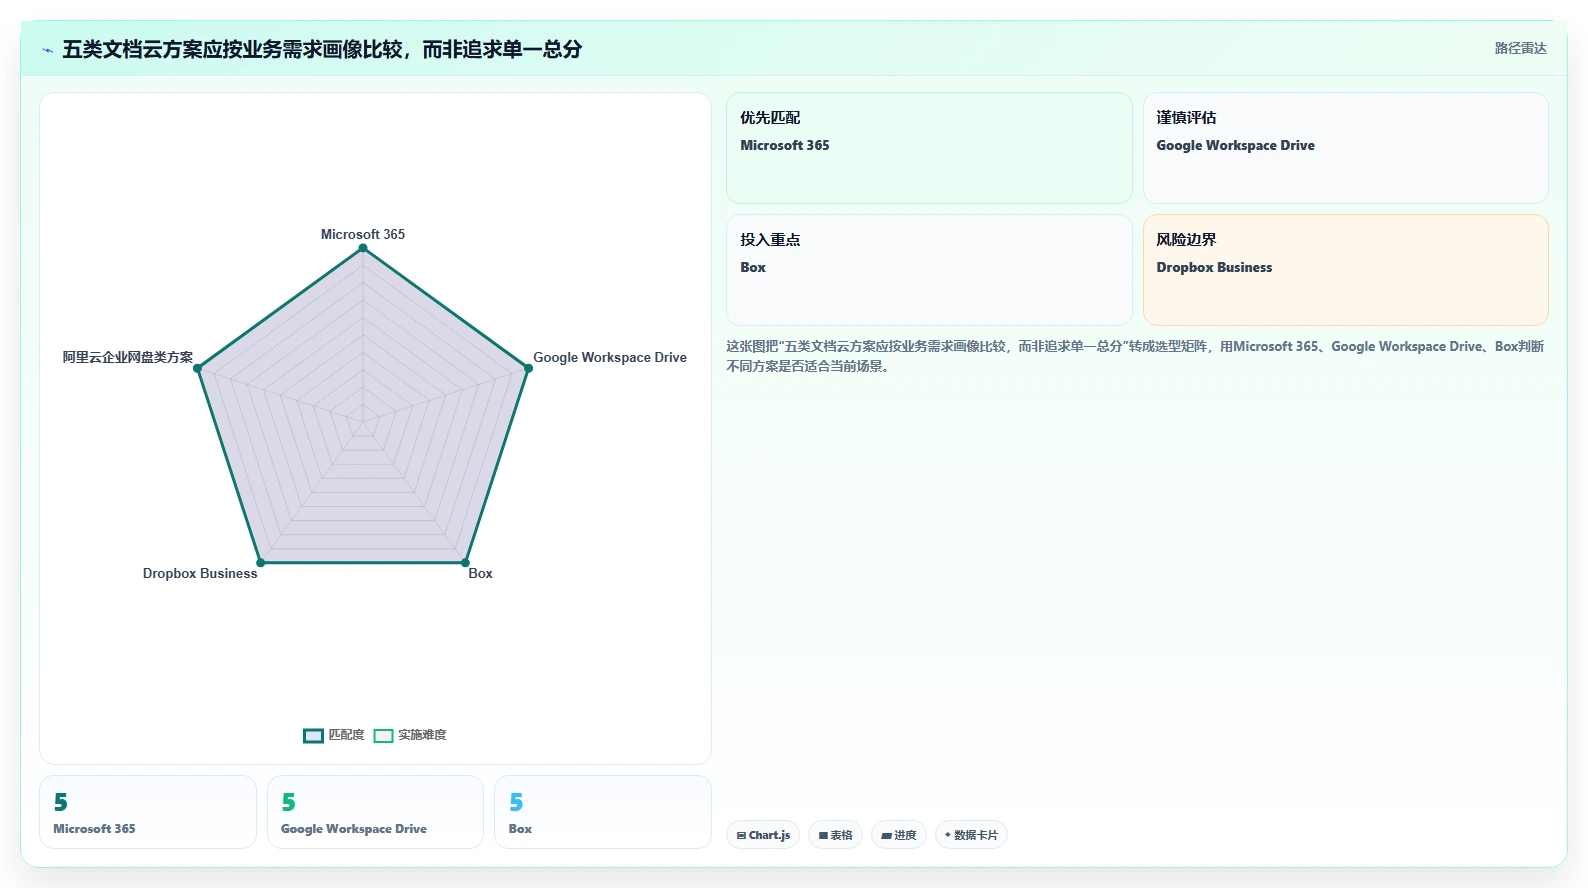Click the 匹配度 legend label
The height and width of the screenshot is (888, 1588).
[346, 735]
